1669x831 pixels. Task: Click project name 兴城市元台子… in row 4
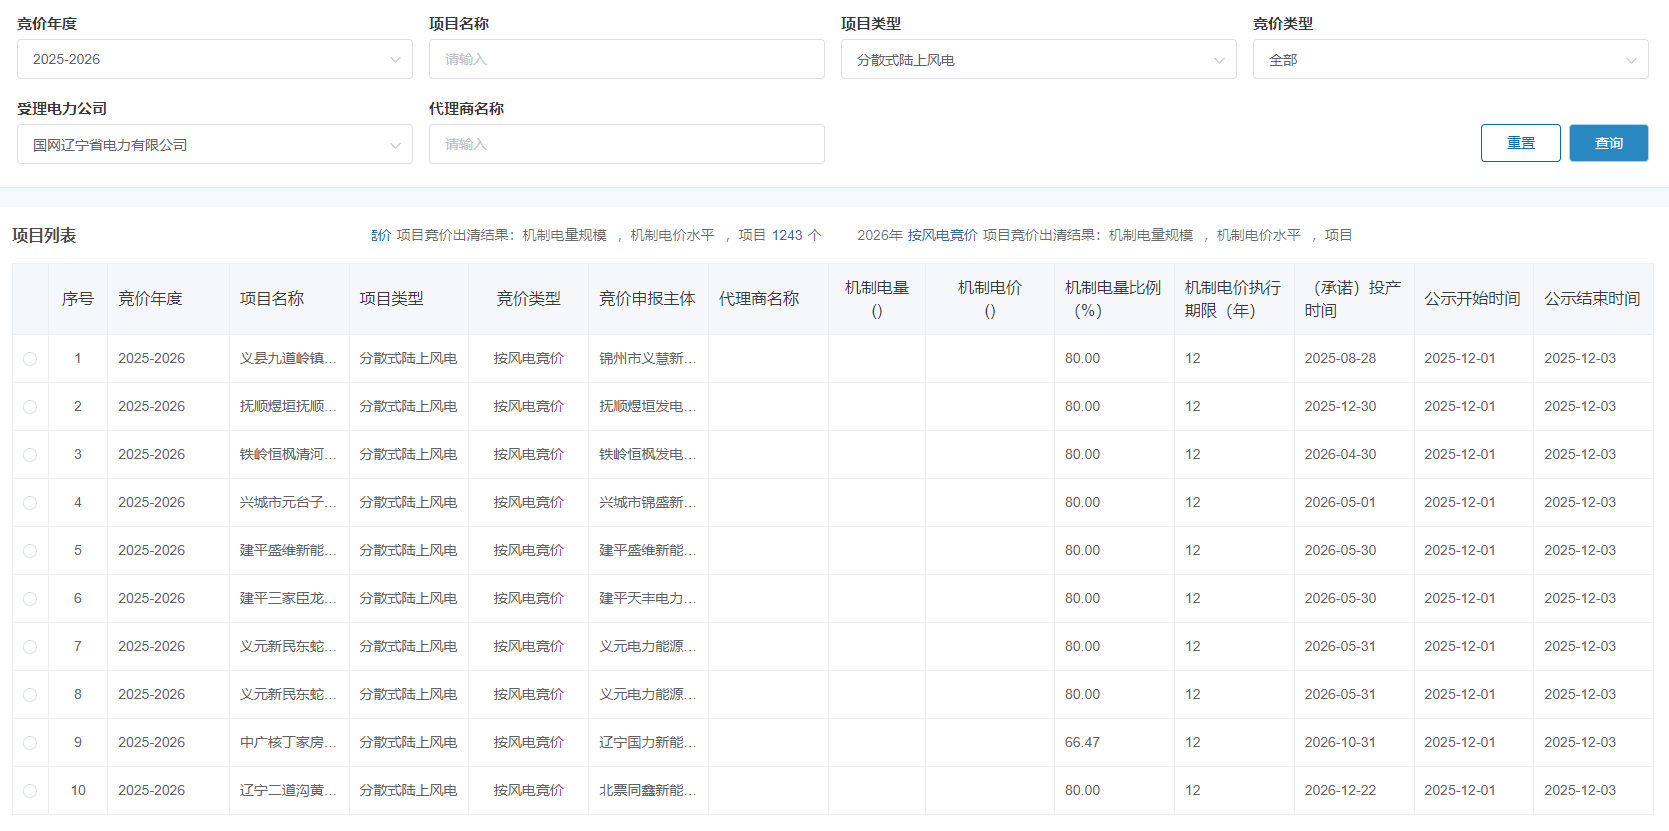(x=288, y=503)
